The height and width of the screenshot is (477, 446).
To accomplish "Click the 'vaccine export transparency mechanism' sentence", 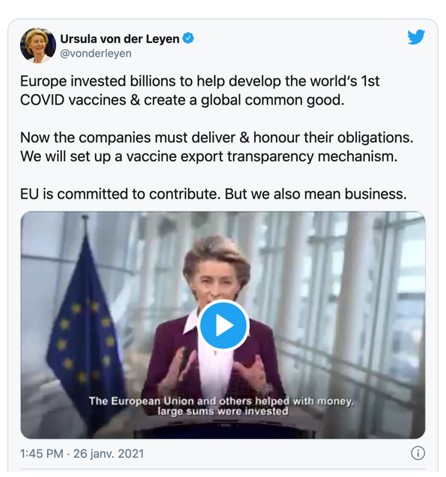I will (209, 156).
